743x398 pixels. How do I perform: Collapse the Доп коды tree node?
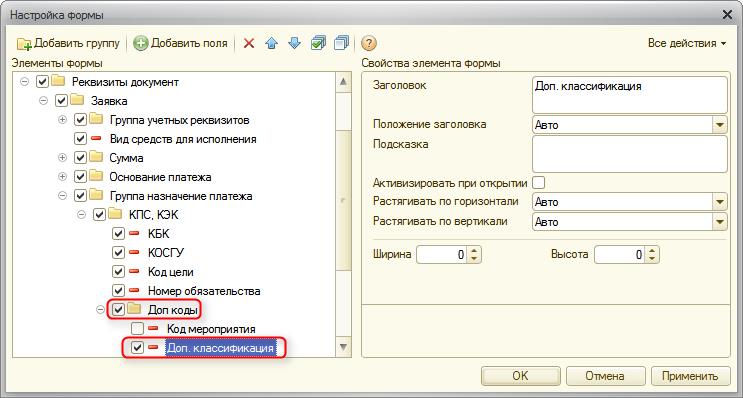pos(100,310)
